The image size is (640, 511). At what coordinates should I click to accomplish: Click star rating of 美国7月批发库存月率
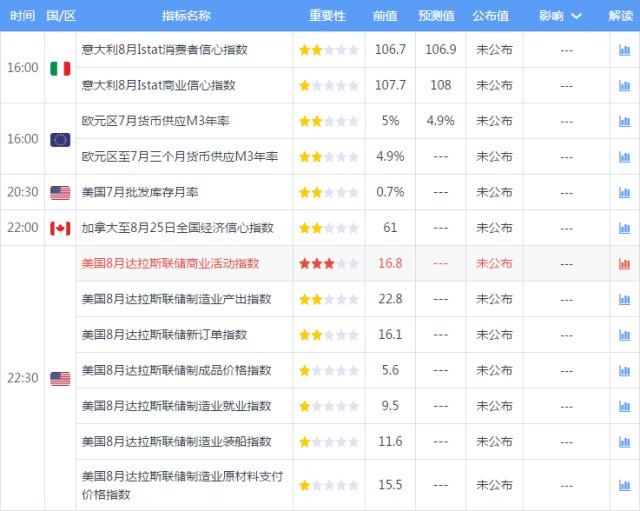tap(329, 192)
